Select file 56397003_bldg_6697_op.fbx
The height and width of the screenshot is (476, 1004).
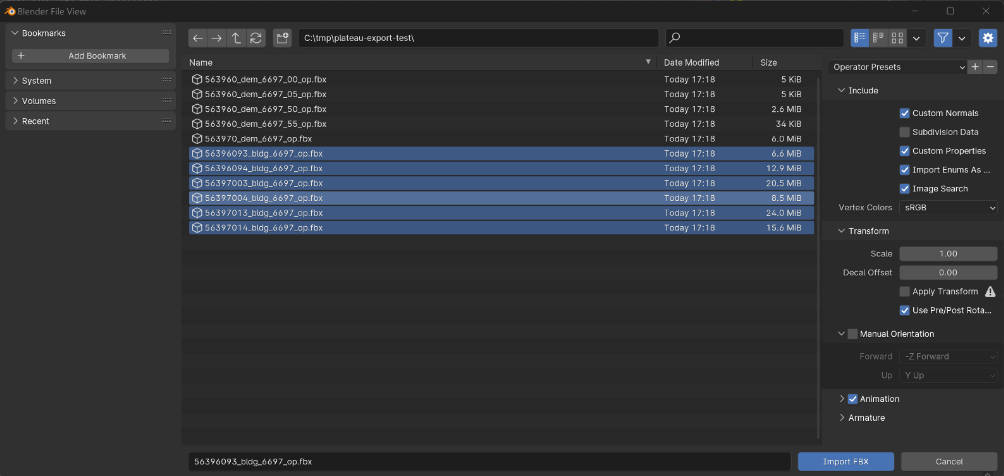[501, 183]
